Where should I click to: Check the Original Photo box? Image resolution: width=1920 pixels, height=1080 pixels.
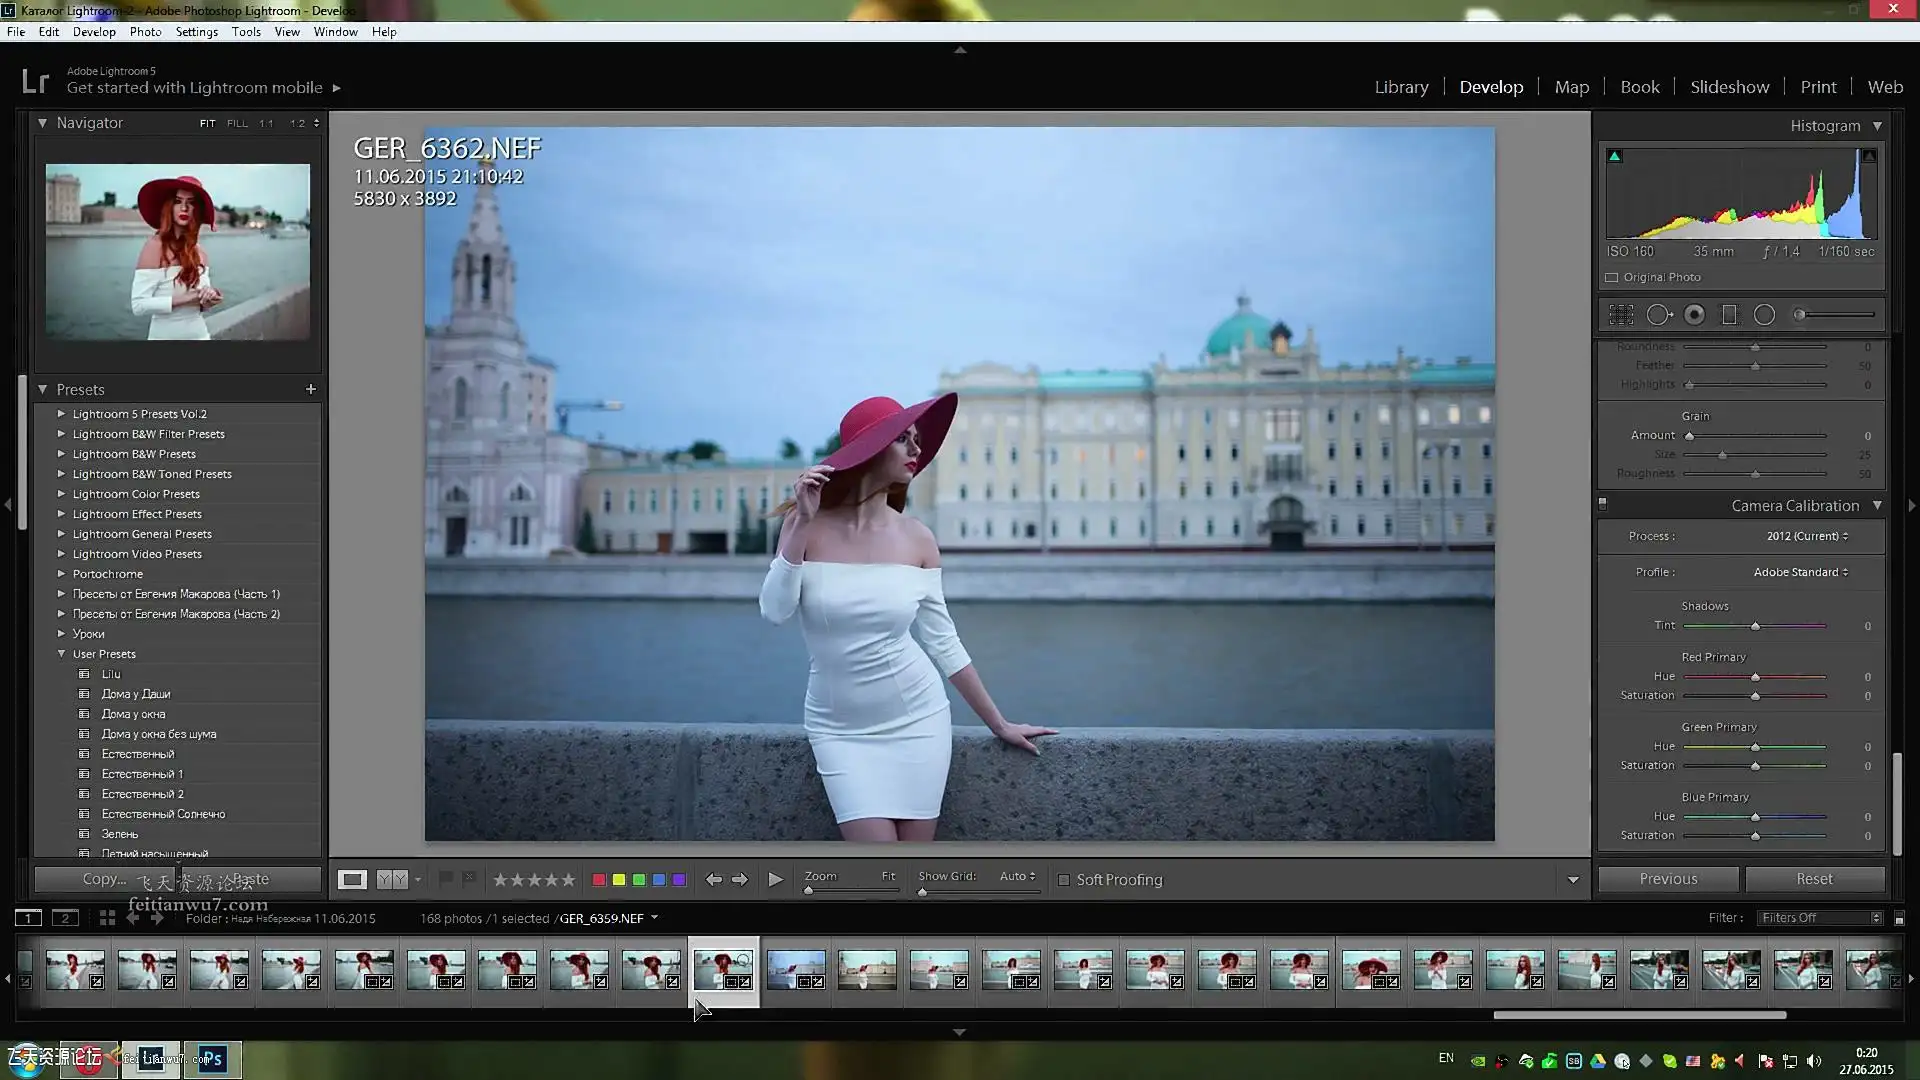click(1611, 277)
